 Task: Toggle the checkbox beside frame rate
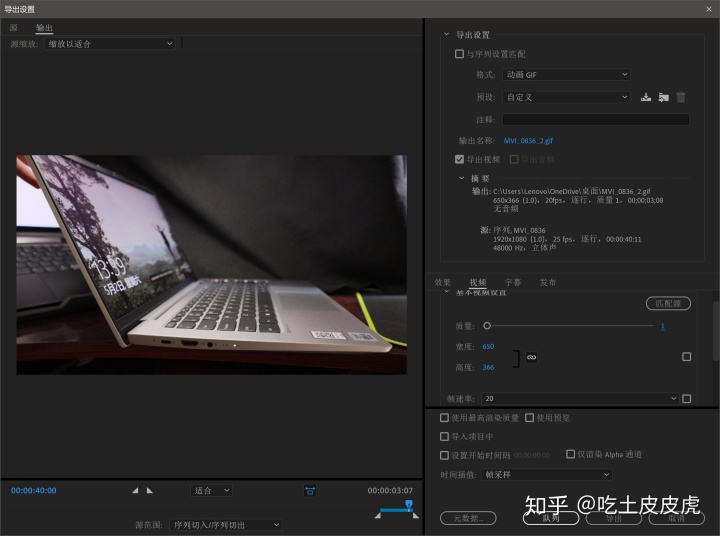point(686,398)
